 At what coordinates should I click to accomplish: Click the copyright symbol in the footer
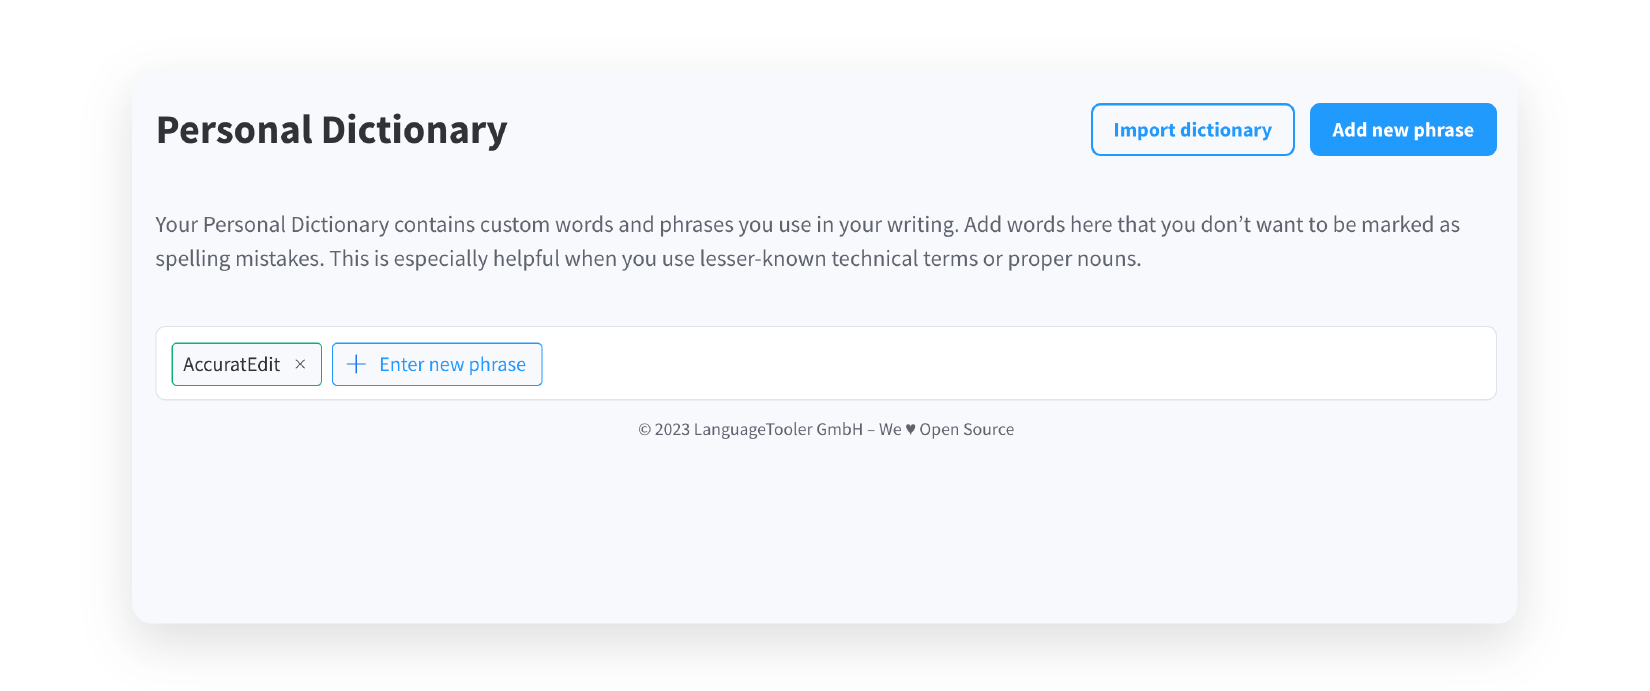[x=645, y=430]
